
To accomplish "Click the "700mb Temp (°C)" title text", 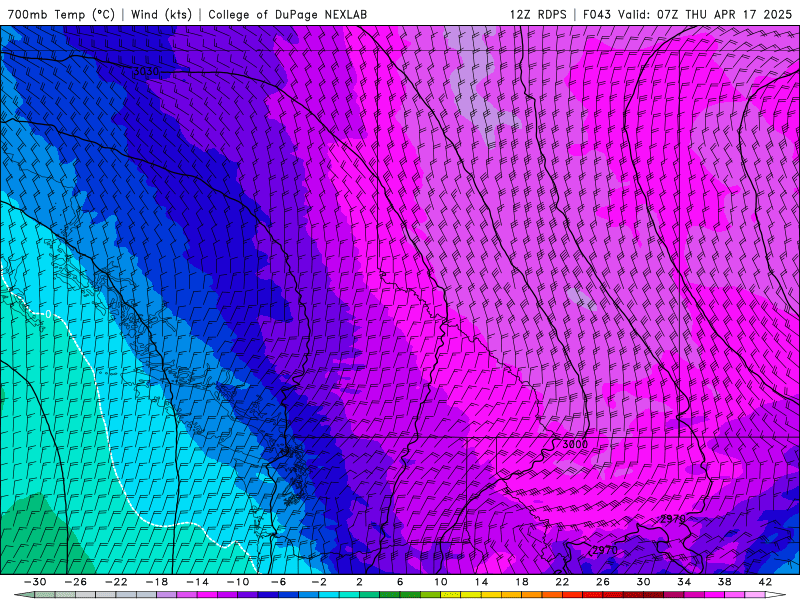I will (61, 14).
